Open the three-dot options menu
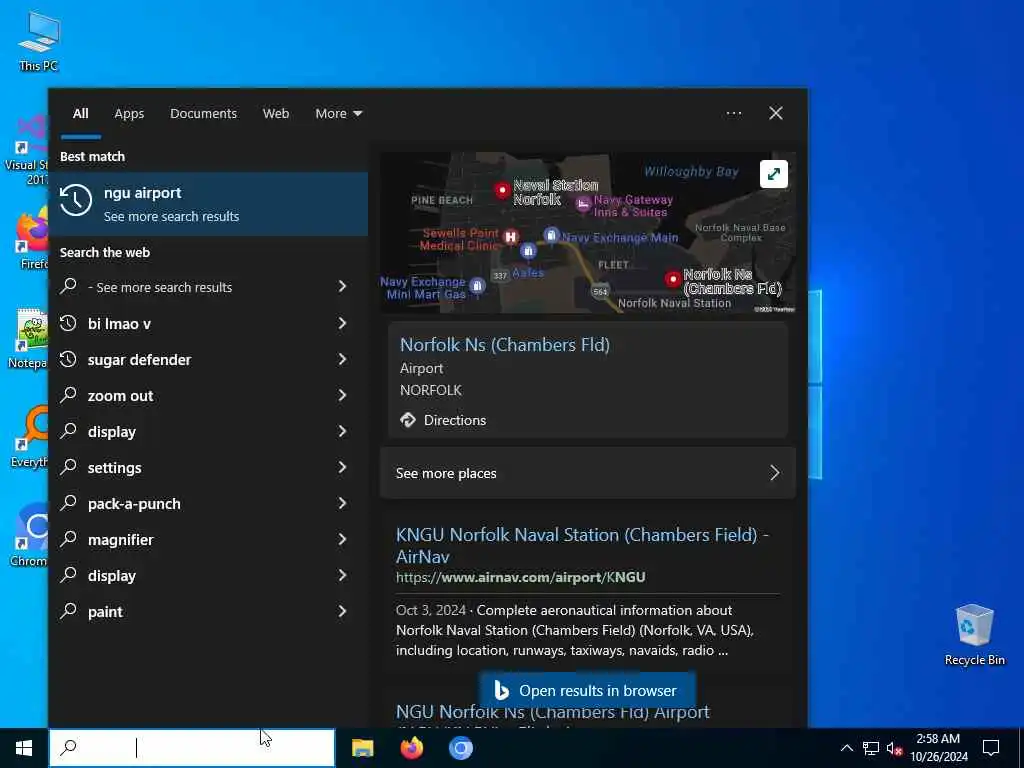This screenshot has height=768, width=1024. [733, 113]
